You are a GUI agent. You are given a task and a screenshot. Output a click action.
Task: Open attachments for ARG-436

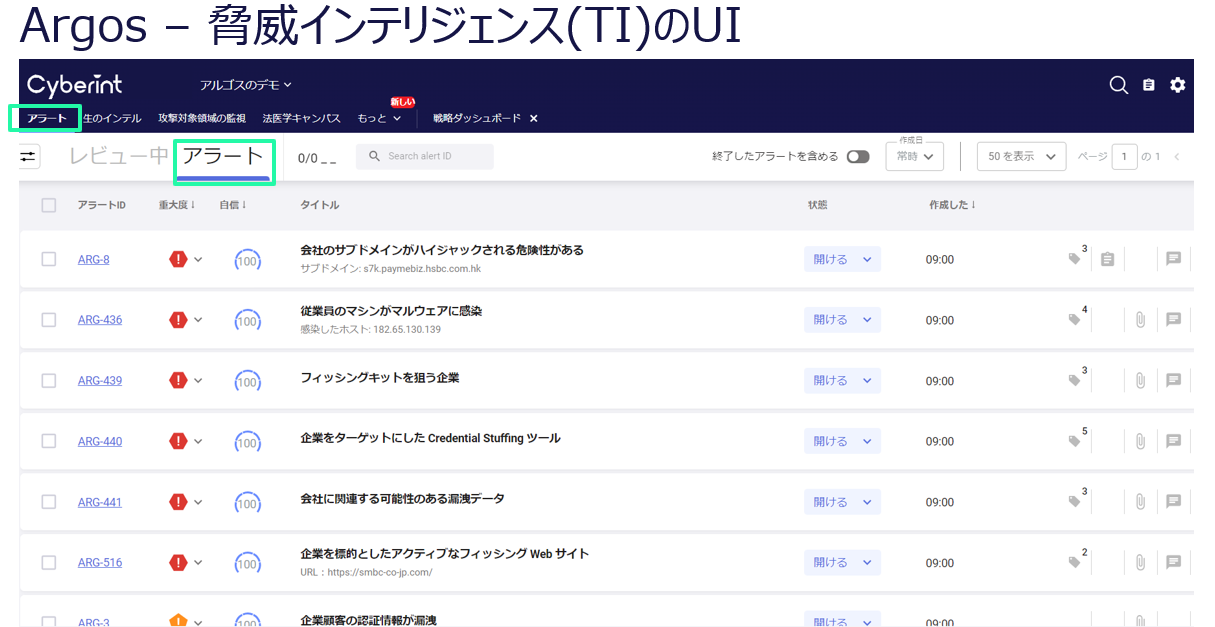pyautogui.click(x=1140, y=320)
